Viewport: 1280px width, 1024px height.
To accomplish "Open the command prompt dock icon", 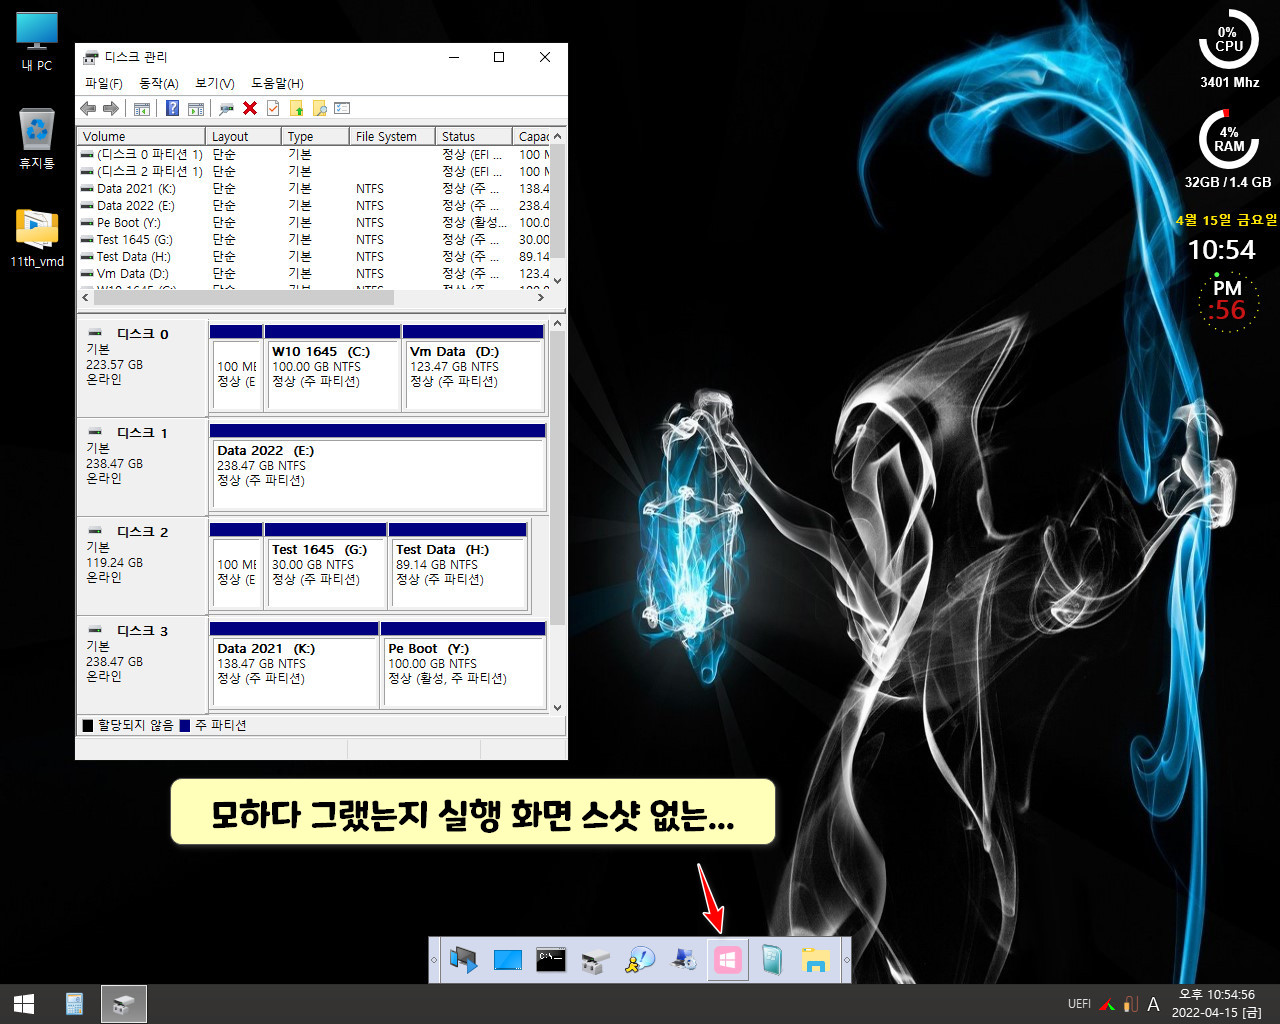I will (551, 960).
